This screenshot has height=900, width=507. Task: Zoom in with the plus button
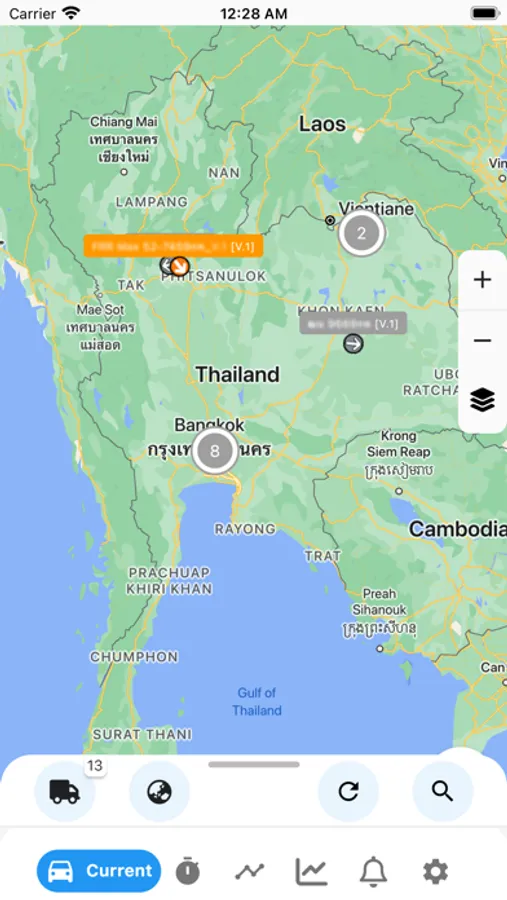tap(482, 280)
